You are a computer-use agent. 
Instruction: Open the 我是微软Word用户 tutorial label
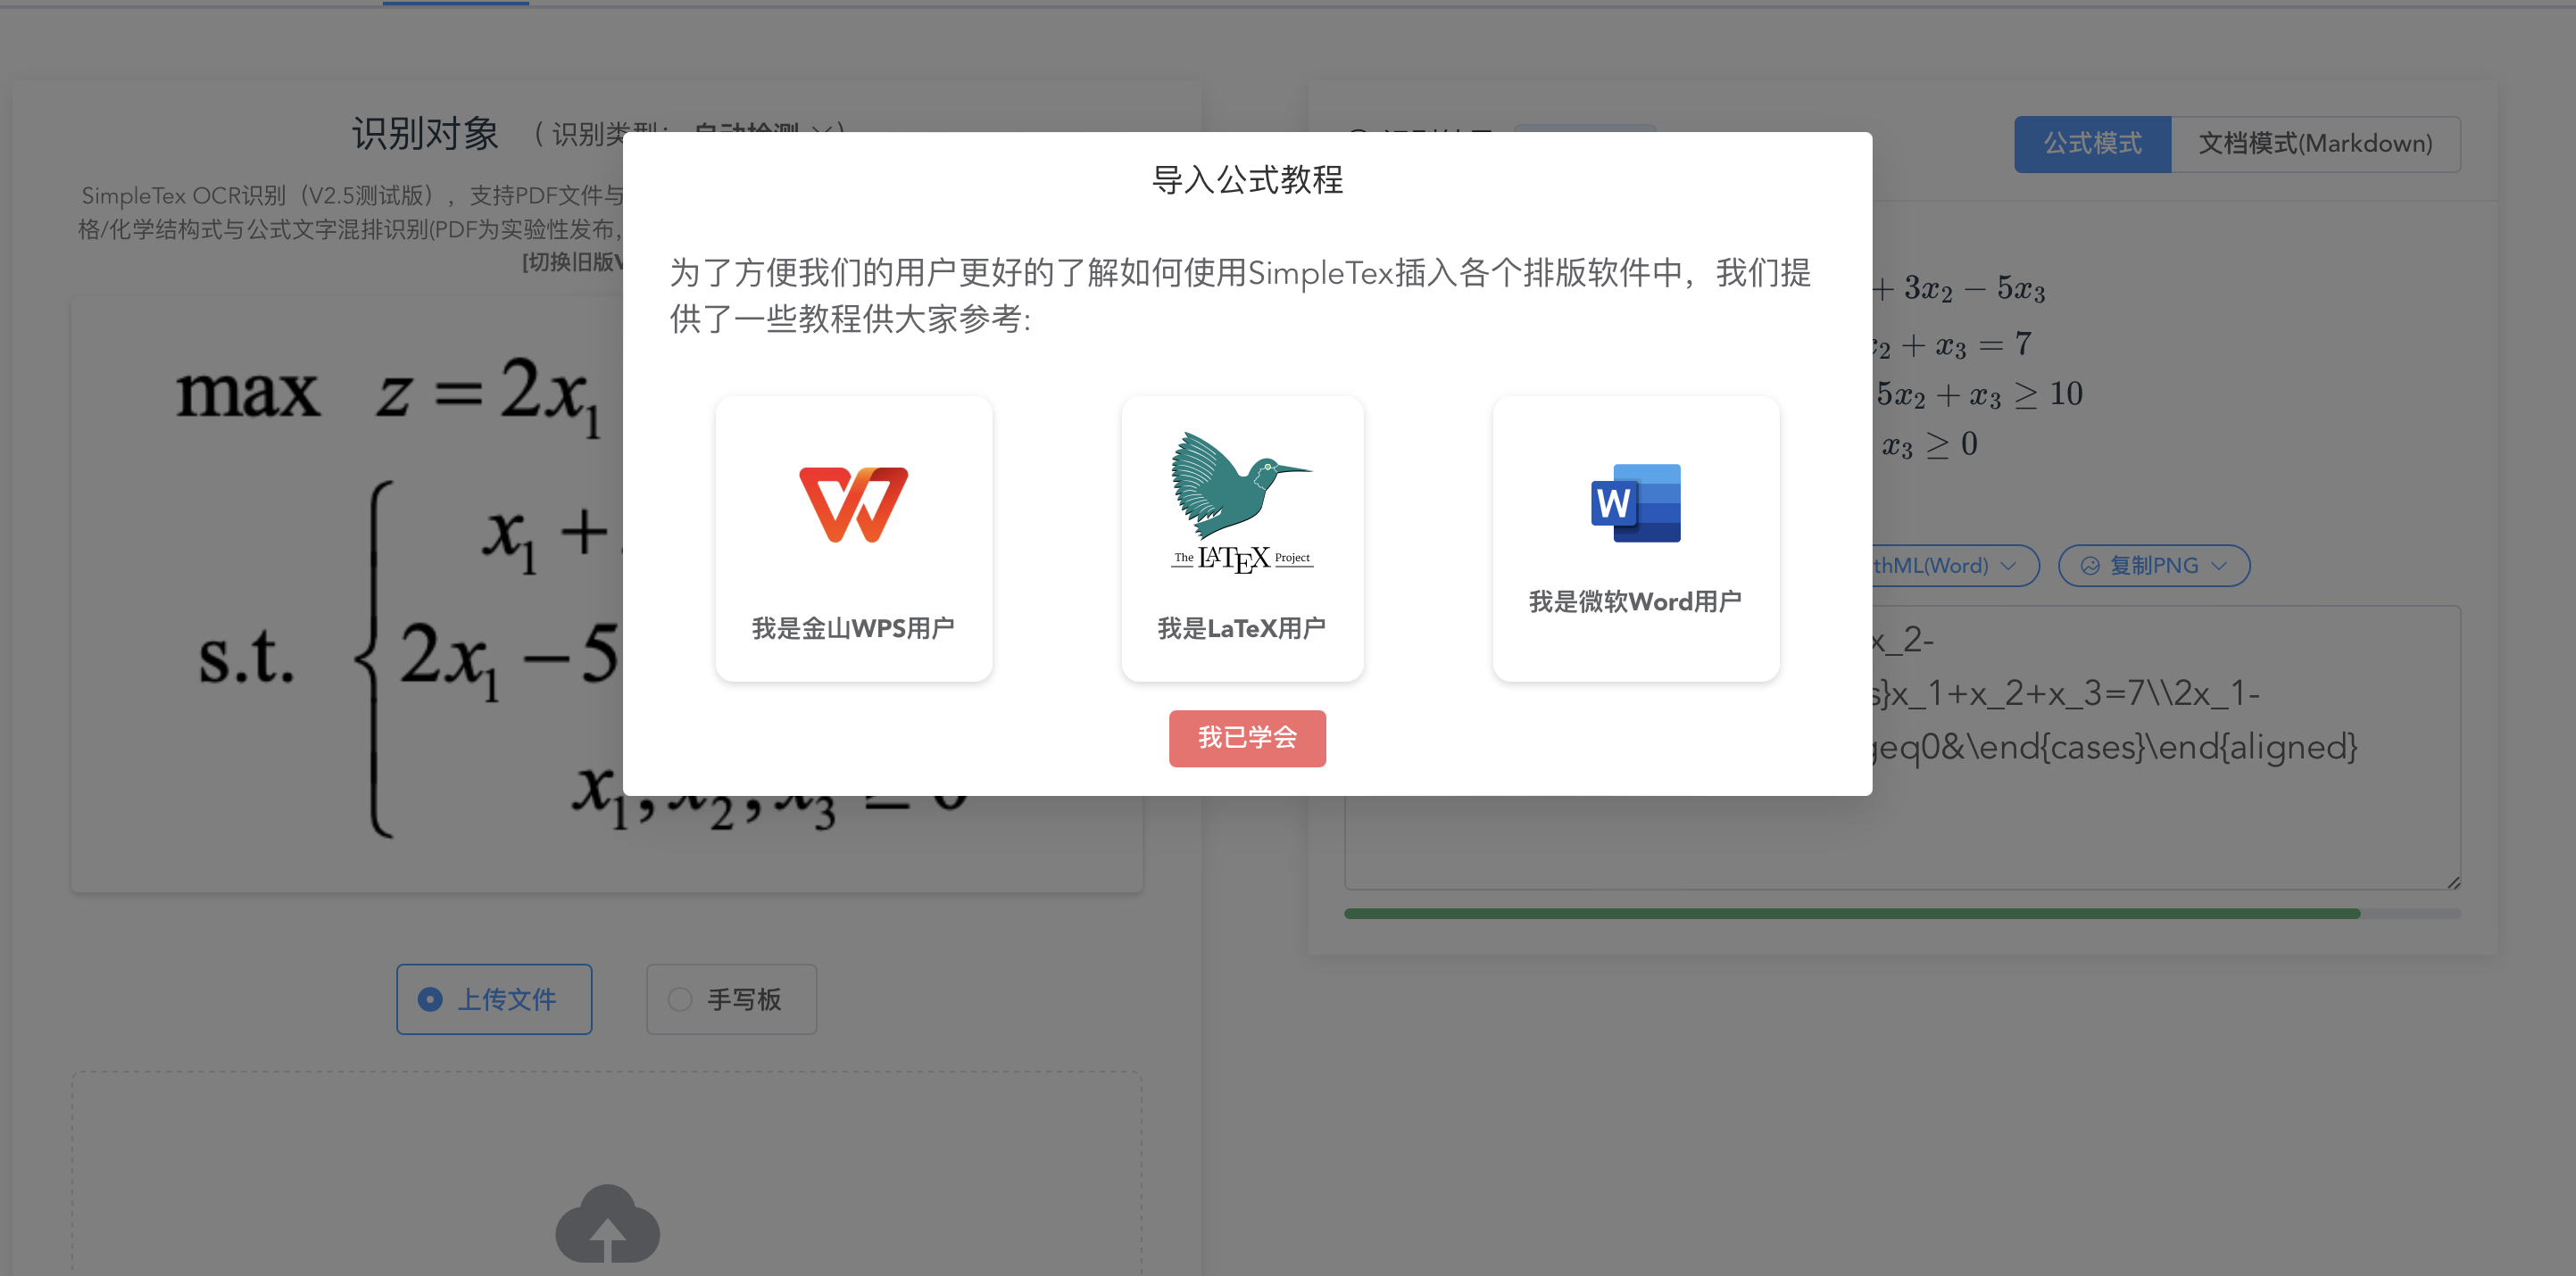click(1635, 601)
